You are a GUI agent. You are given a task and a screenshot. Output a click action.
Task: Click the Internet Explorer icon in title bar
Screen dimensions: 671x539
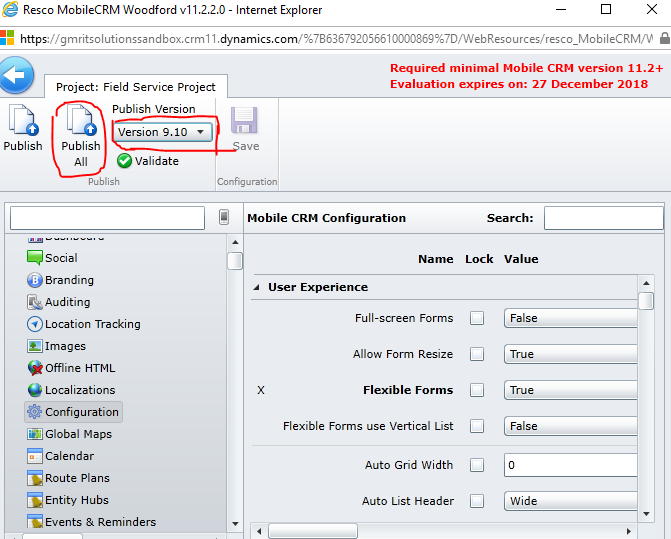click(x=10, y=9)
